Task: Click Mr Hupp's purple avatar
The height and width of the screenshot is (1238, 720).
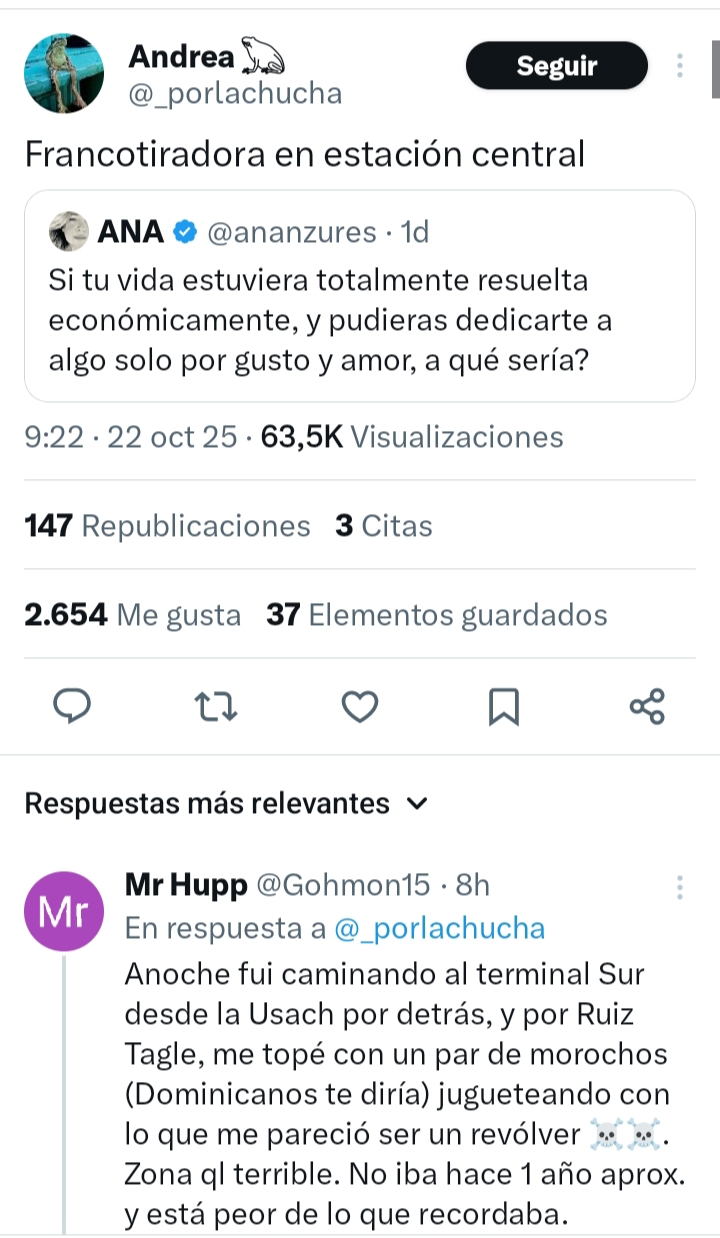Action: (63, 911)
